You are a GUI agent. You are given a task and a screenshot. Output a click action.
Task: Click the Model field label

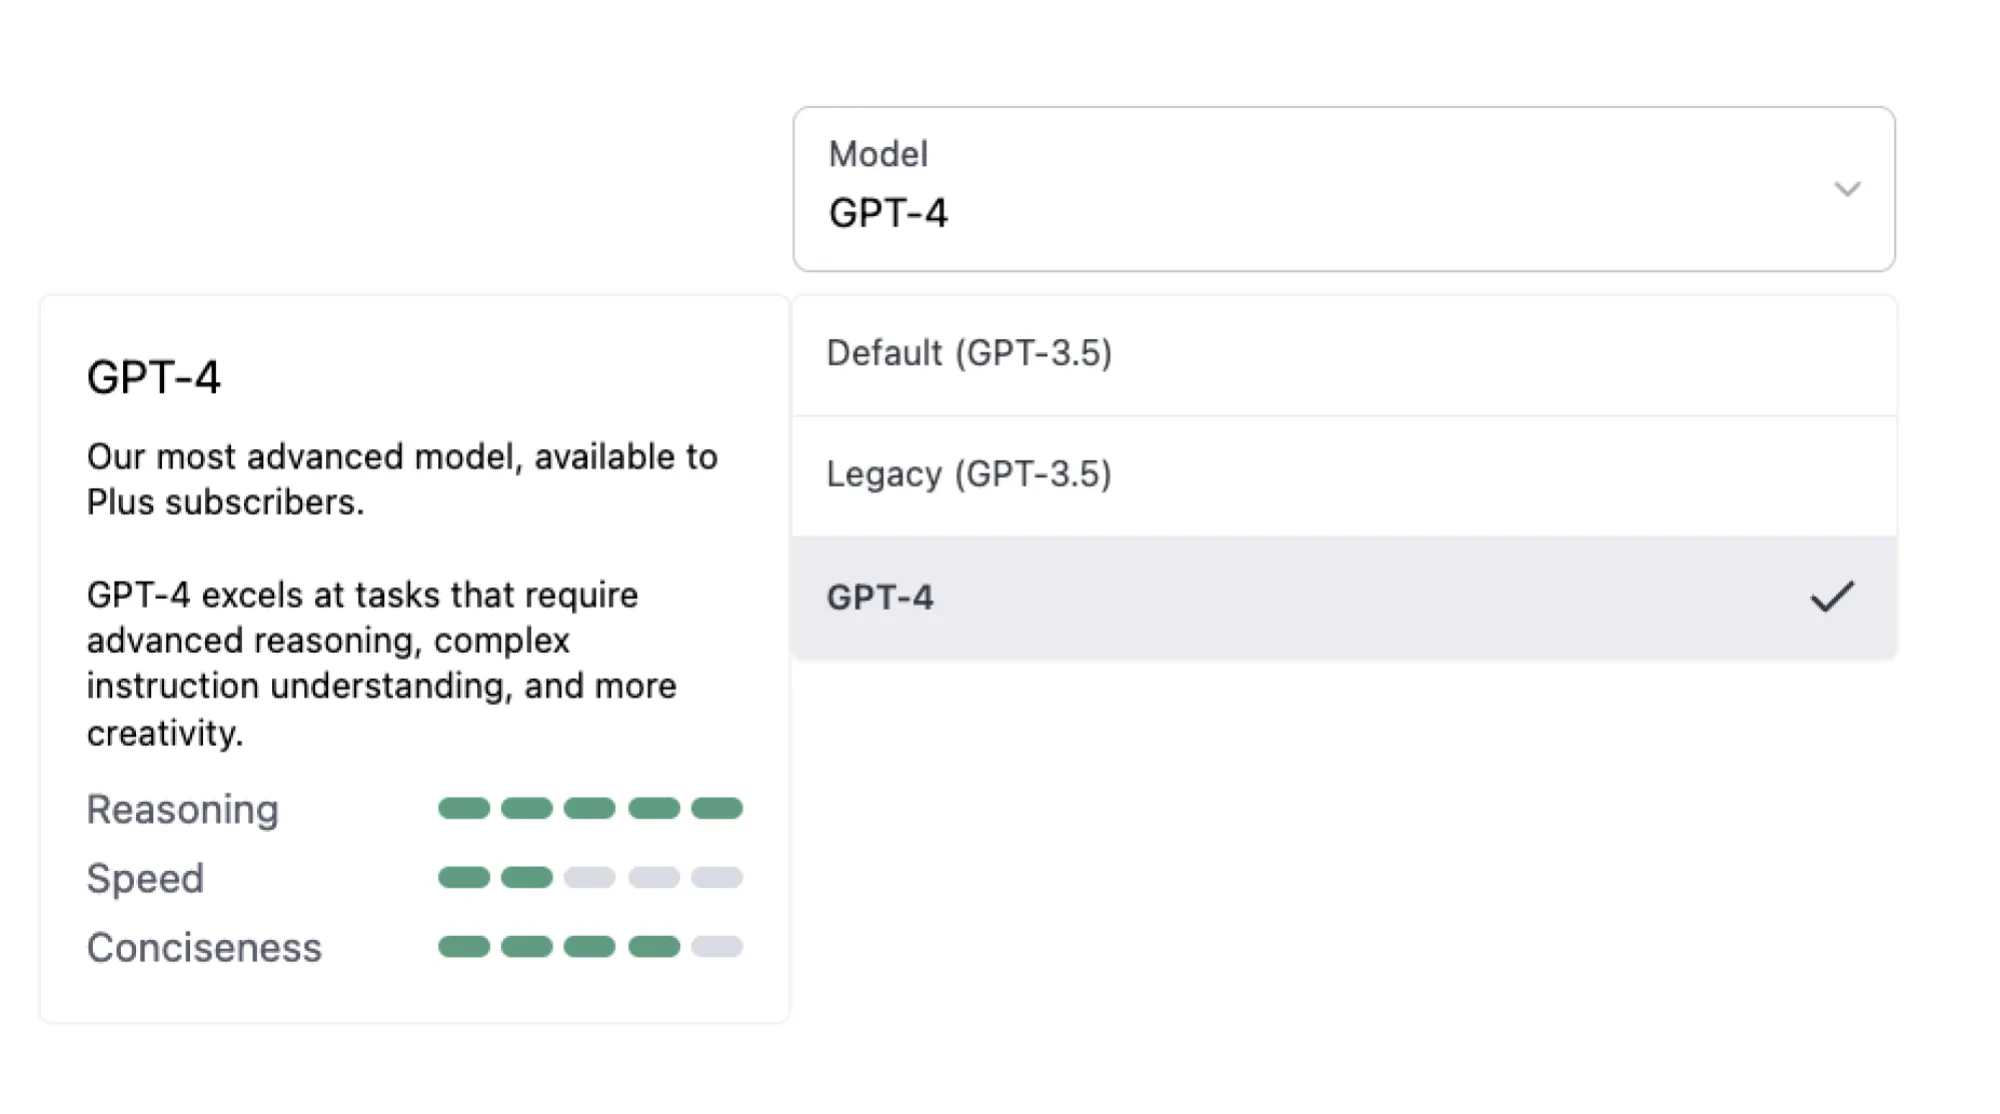tap(878, 154)
